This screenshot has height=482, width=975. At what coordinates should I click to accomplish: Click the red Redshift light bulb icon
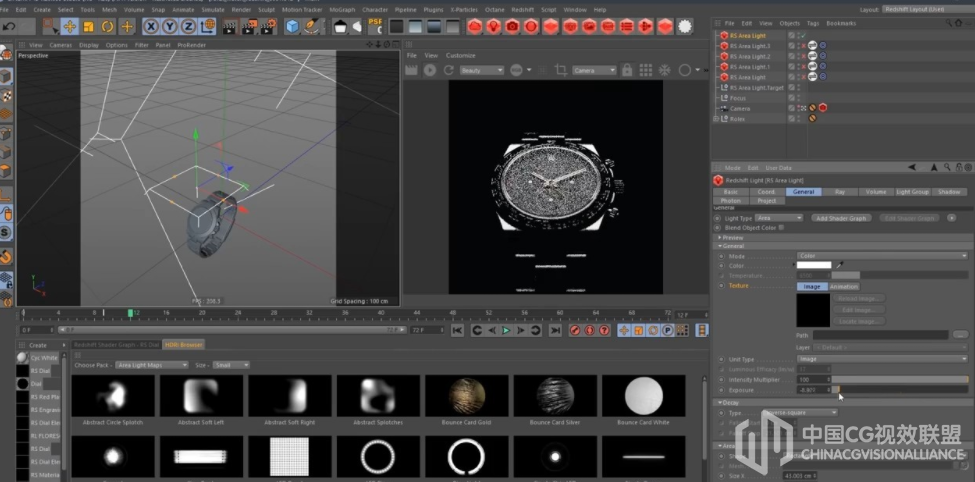pos(493,26)
